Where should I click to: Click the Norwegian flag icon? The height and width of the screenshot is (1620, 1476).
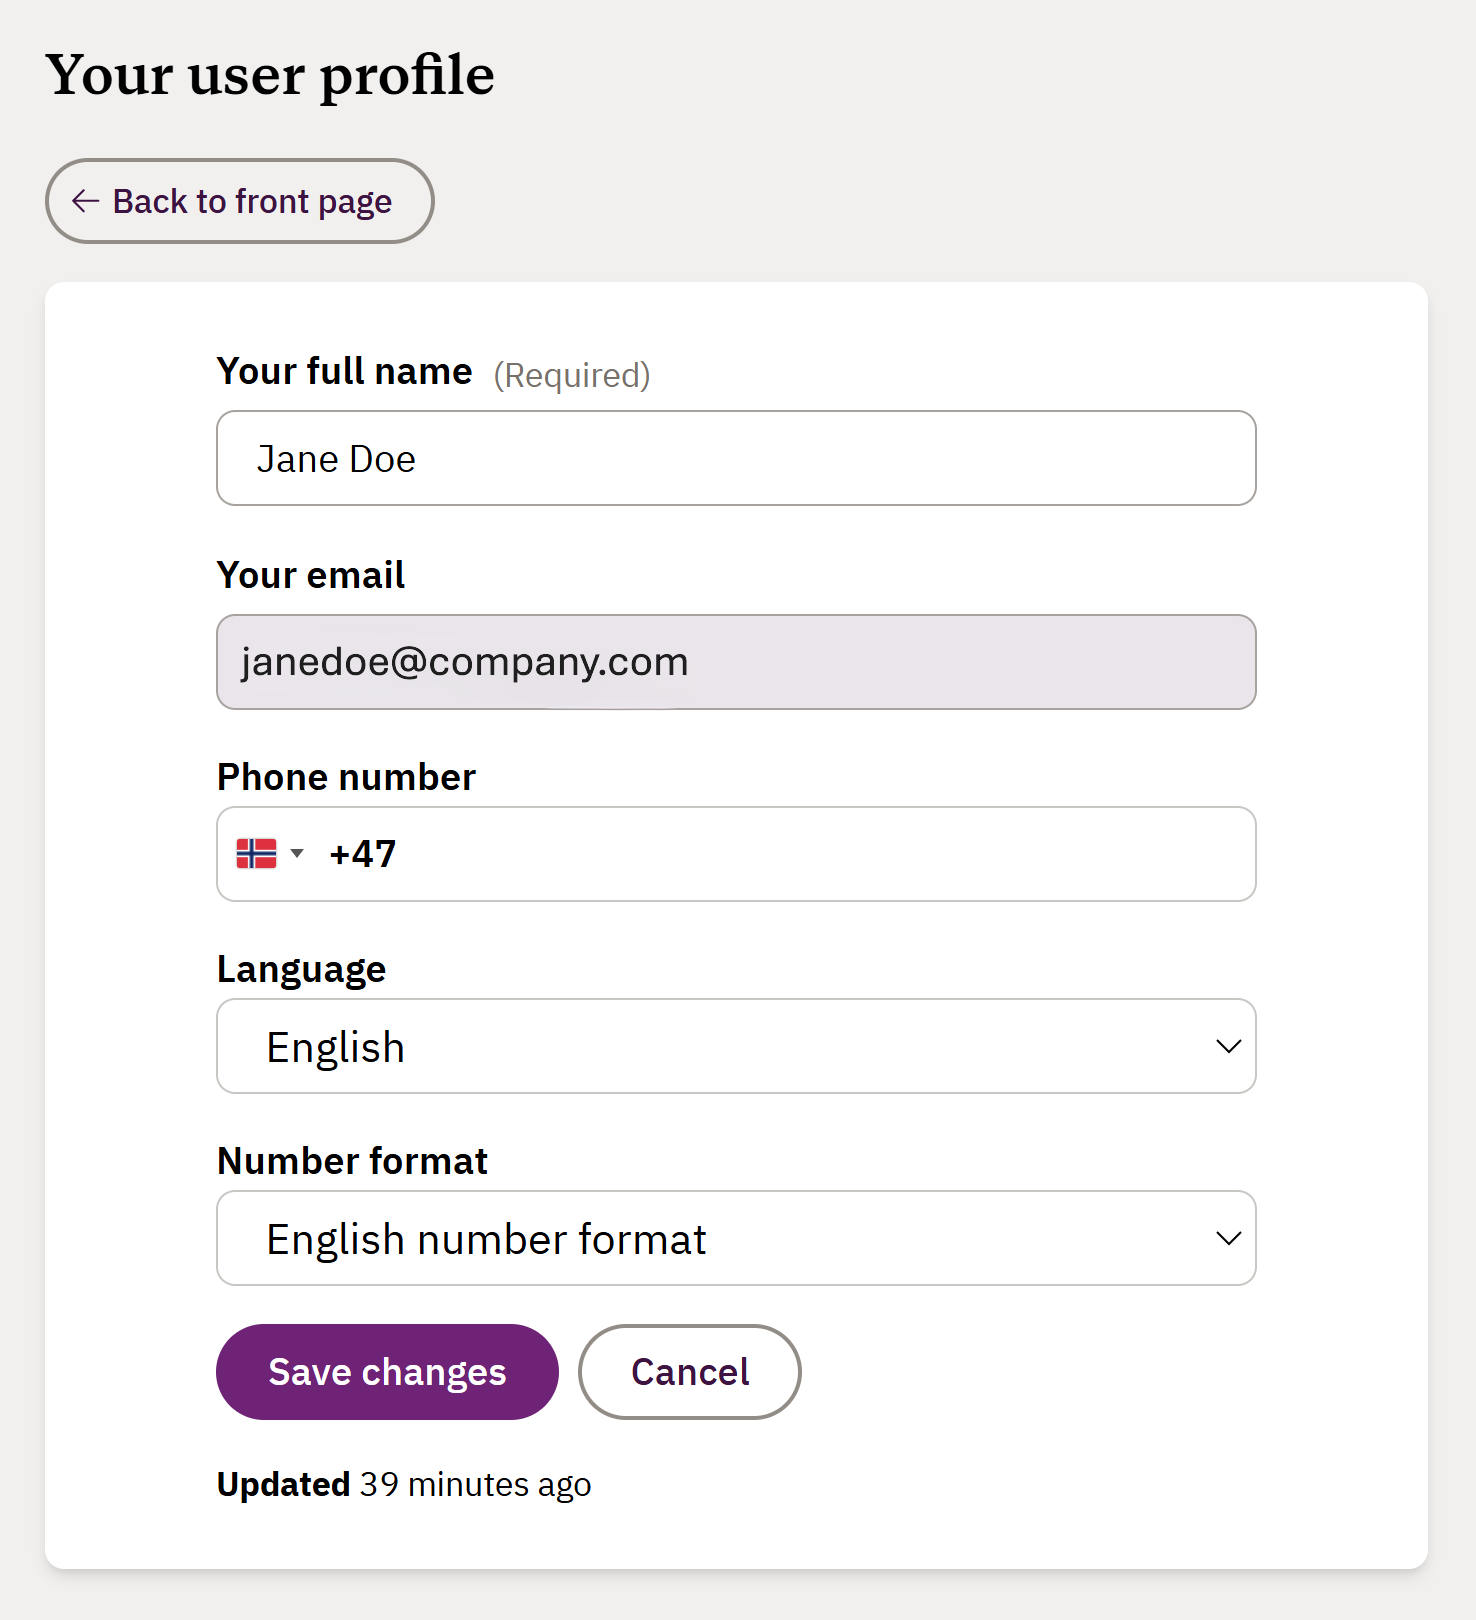[256, 853]
